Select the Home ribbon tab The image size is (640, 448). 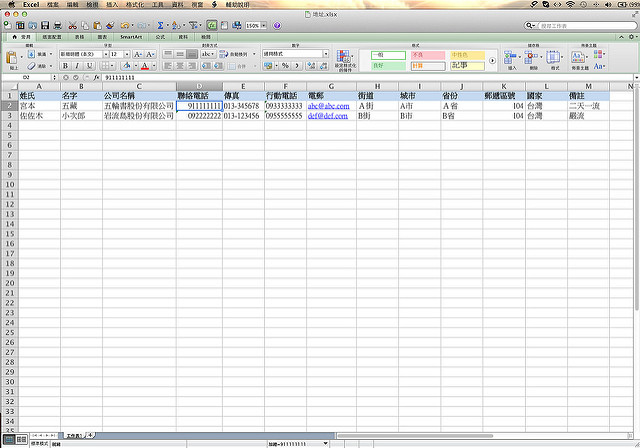(21, 37)
